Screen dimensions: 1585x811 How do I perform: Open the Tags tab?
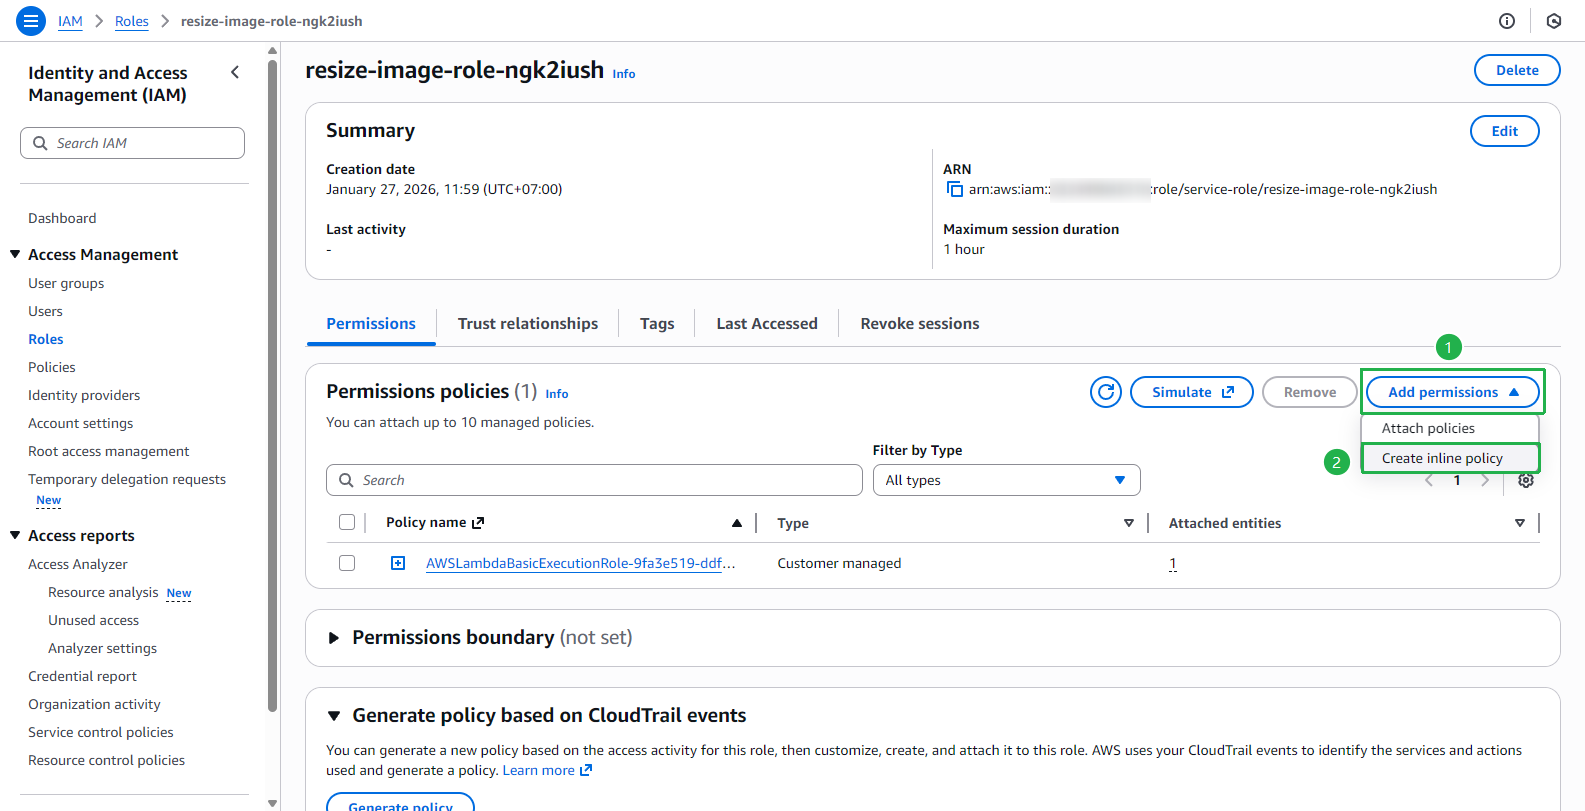657,324
